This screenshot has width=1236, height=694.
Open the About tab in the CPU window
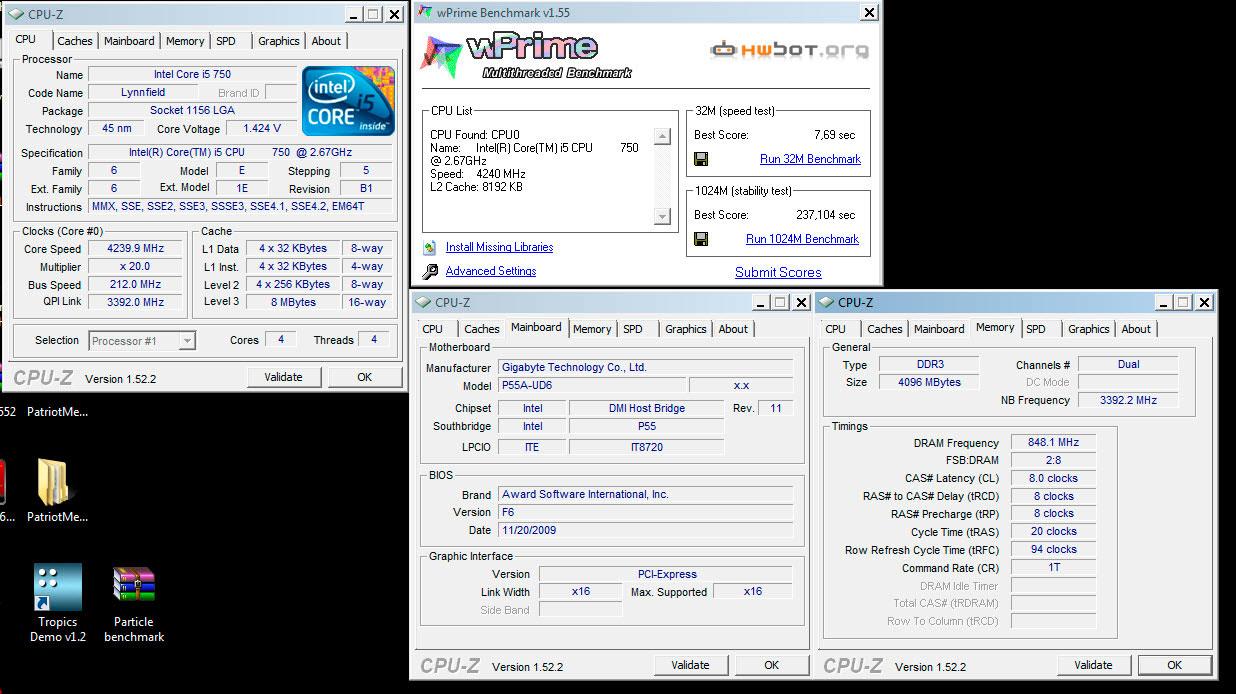point(326,41)
